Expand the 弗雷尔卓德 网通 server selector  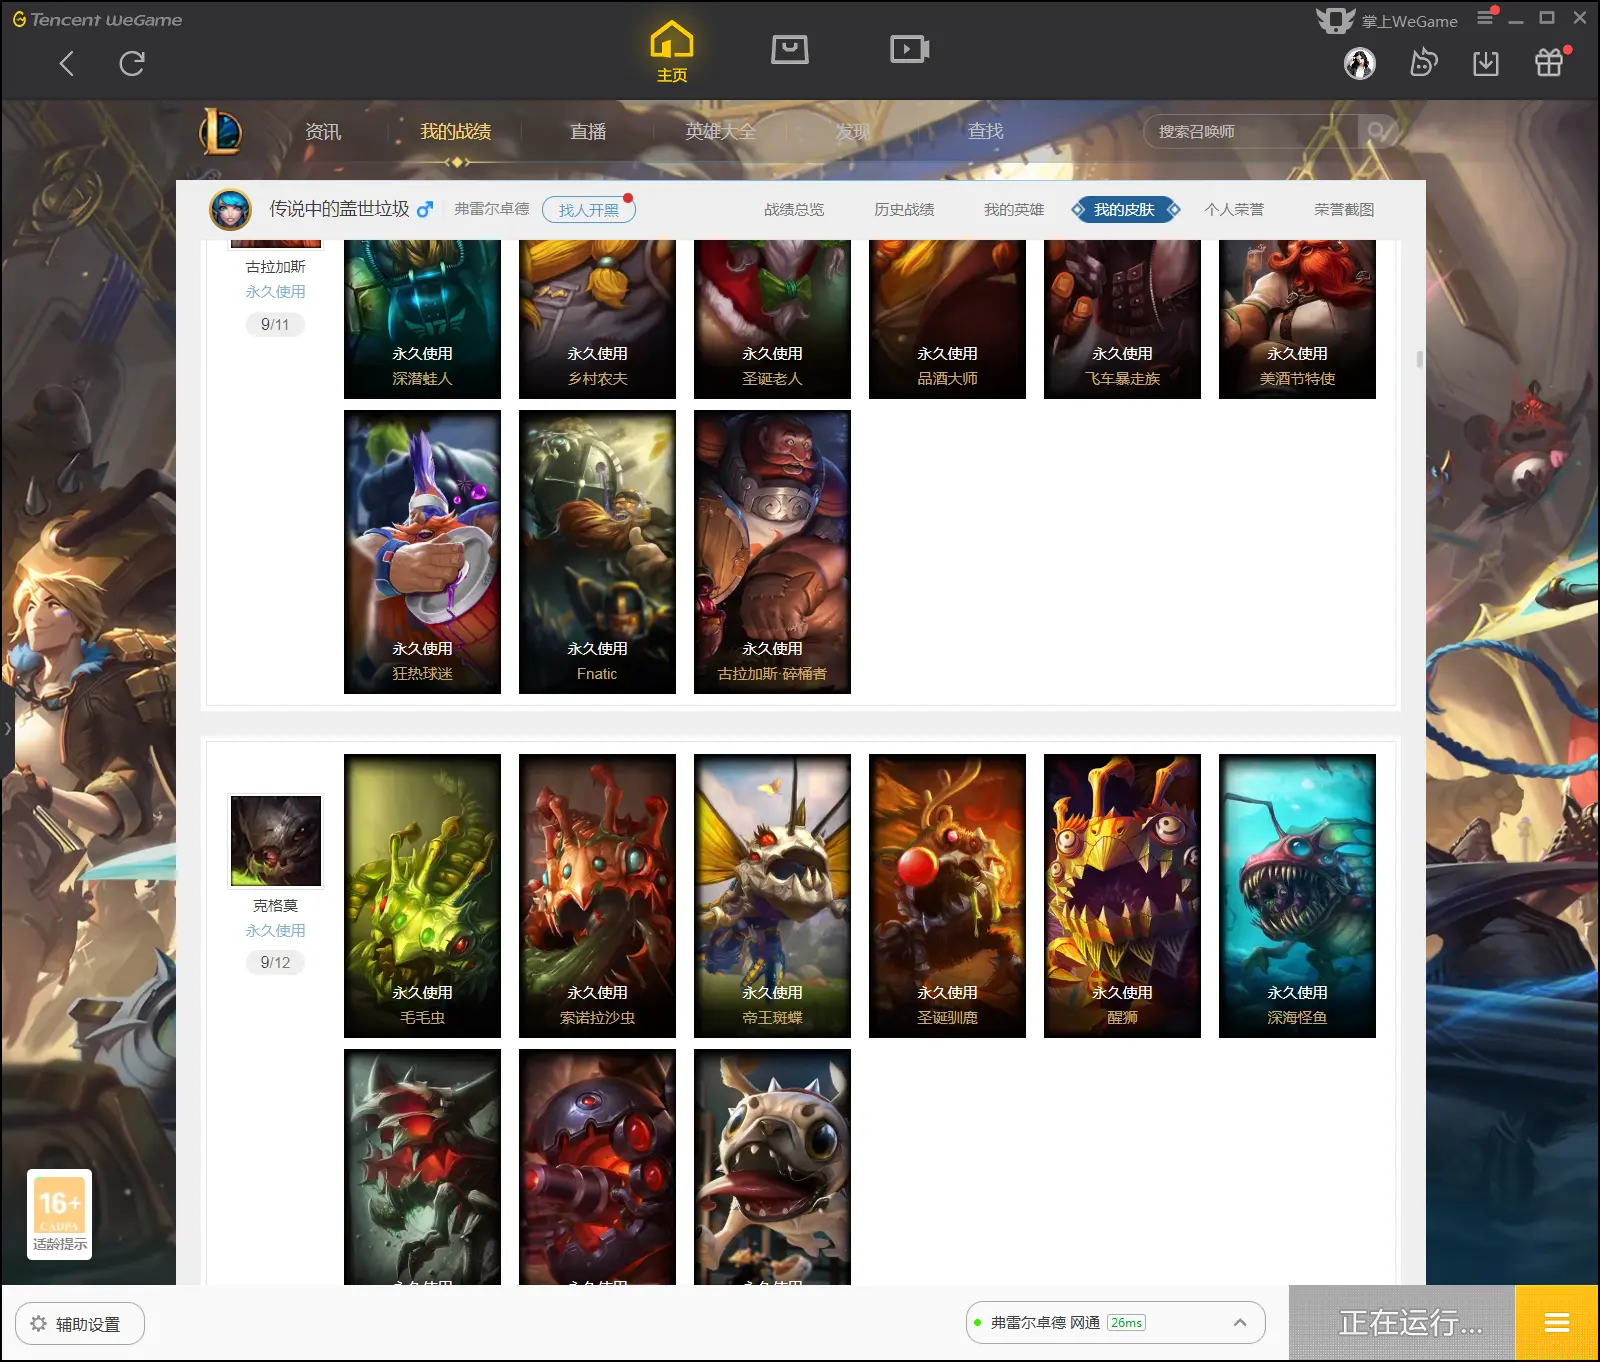pyautogui.click(x=1115, y=1323)
